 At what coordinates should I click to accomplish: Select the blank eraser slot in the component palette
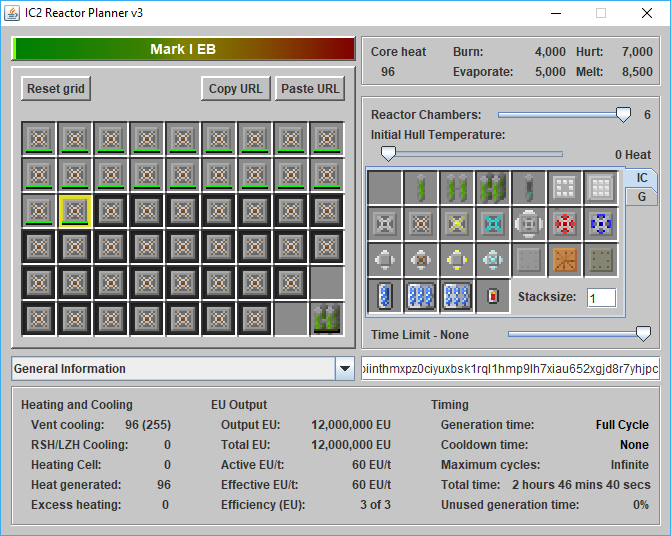[x=385, y=187]
